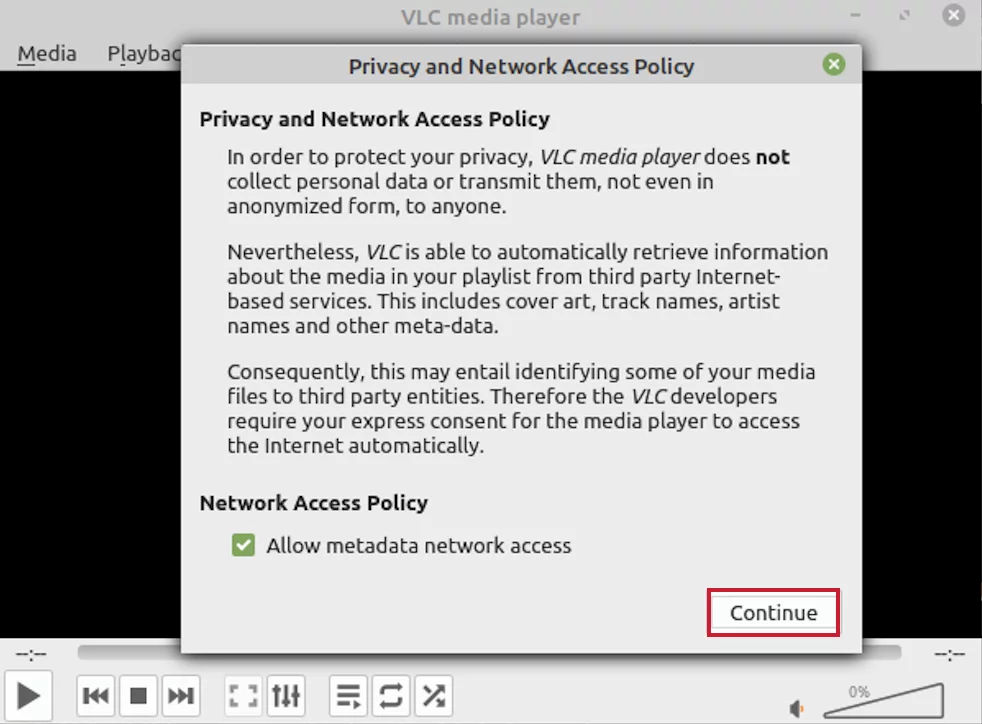
Task: Click the playback seek bar
Action: pyautogui.click(x=489, y=653)
